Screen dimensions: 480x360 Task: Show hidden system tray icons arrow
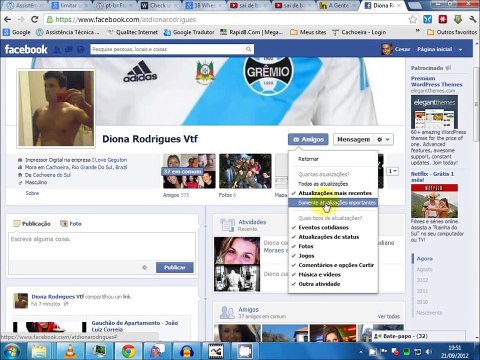pos(361,352)
